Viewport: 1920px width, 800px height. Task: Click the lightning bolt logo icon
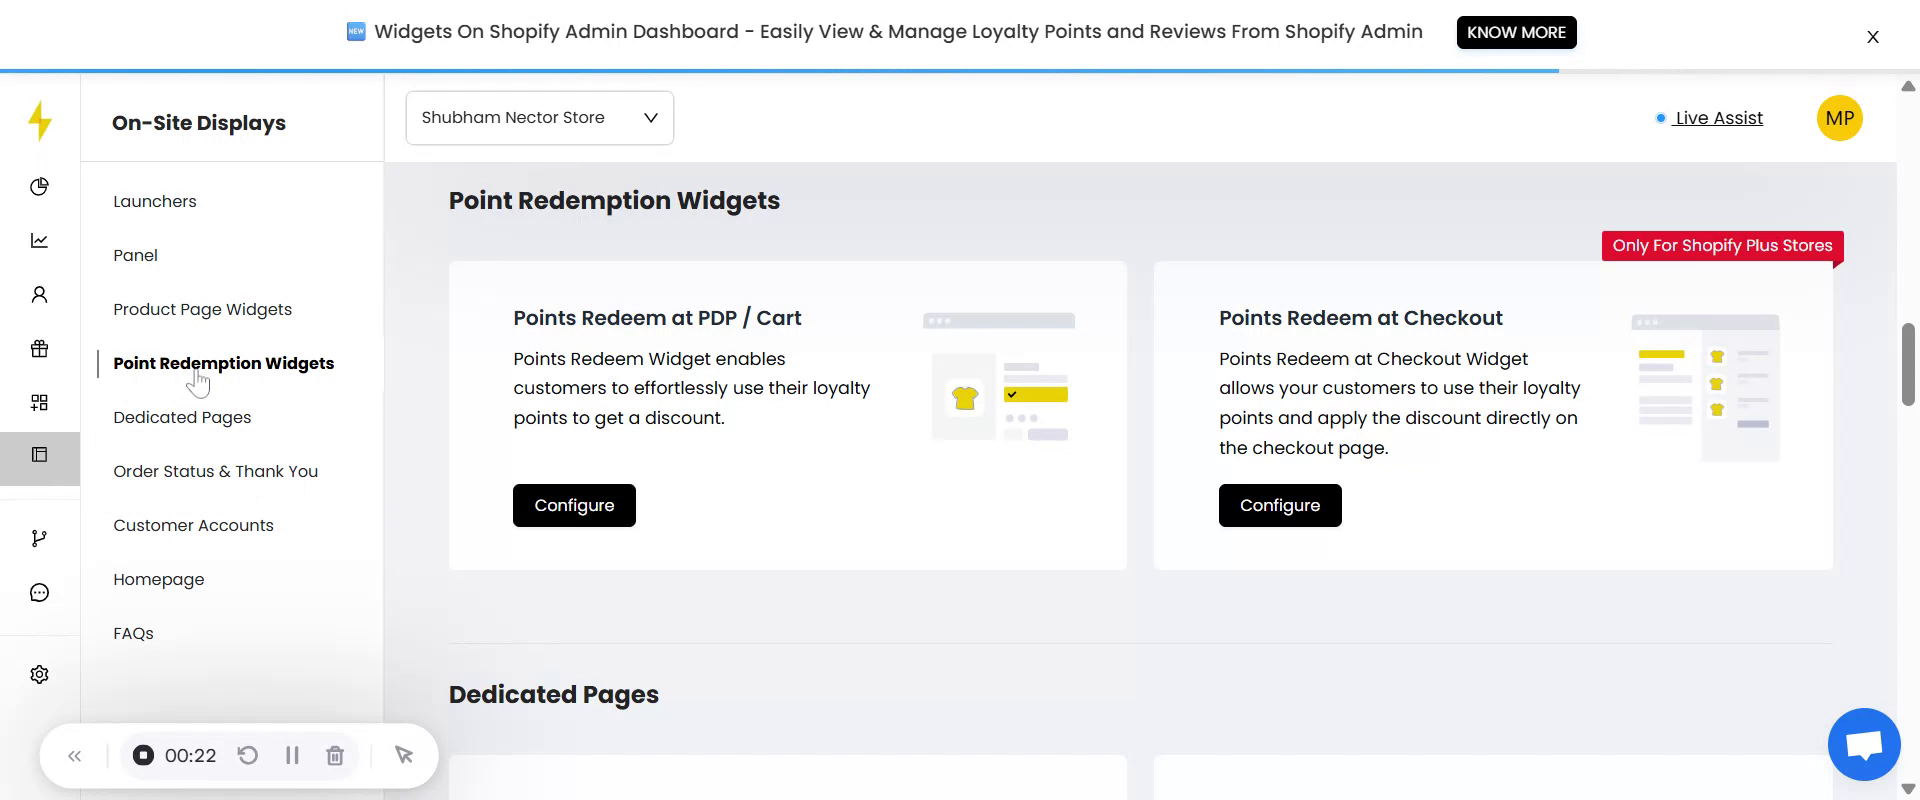click(x=40, y=121)
